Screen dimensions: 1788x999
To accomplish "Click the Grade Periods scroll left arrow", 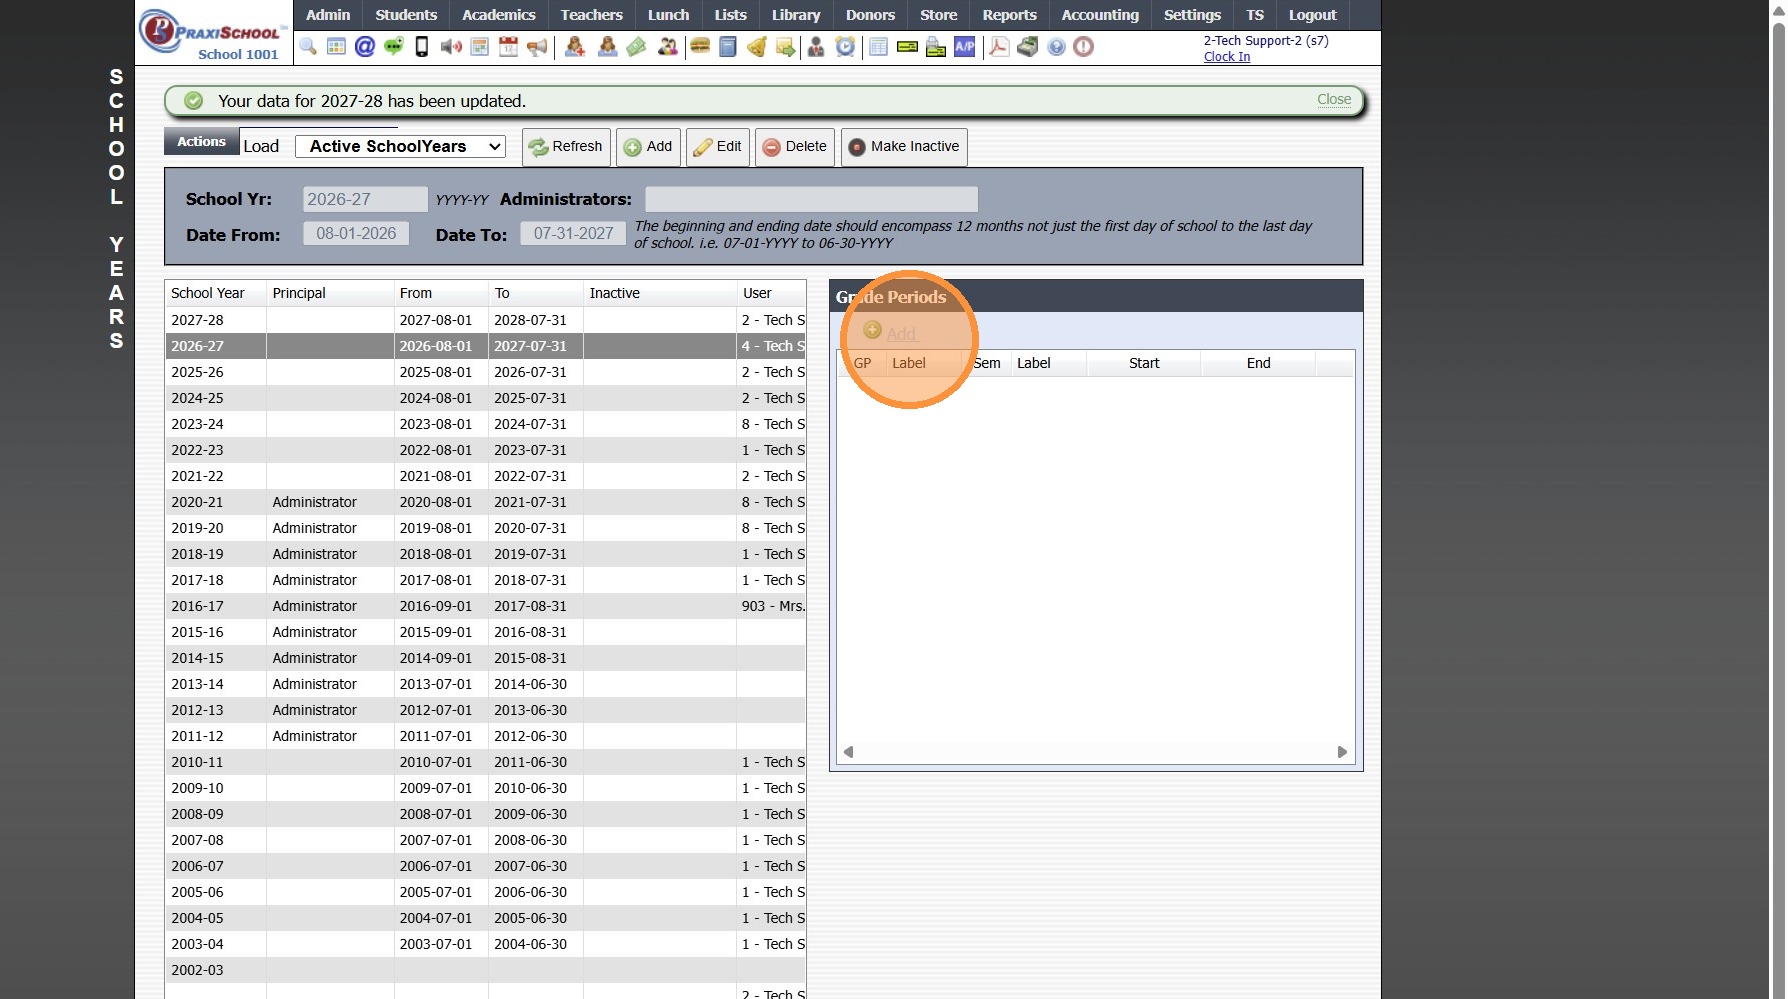I will [848, 752].
